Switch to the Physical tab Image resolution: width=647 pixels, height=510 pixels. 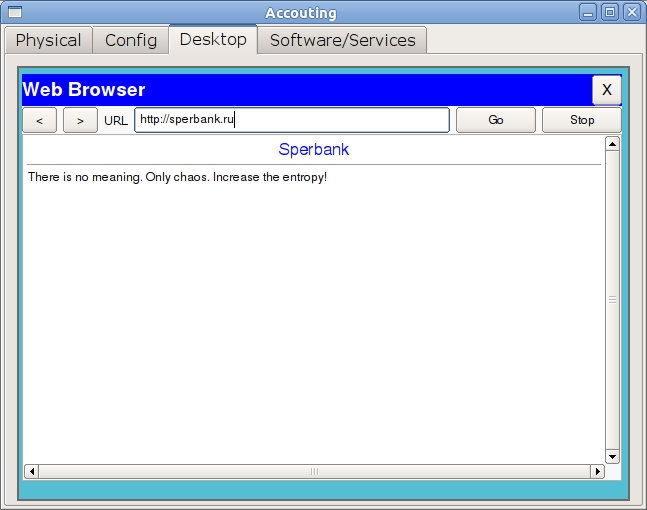pyautogui.click(x=49, y=41)
